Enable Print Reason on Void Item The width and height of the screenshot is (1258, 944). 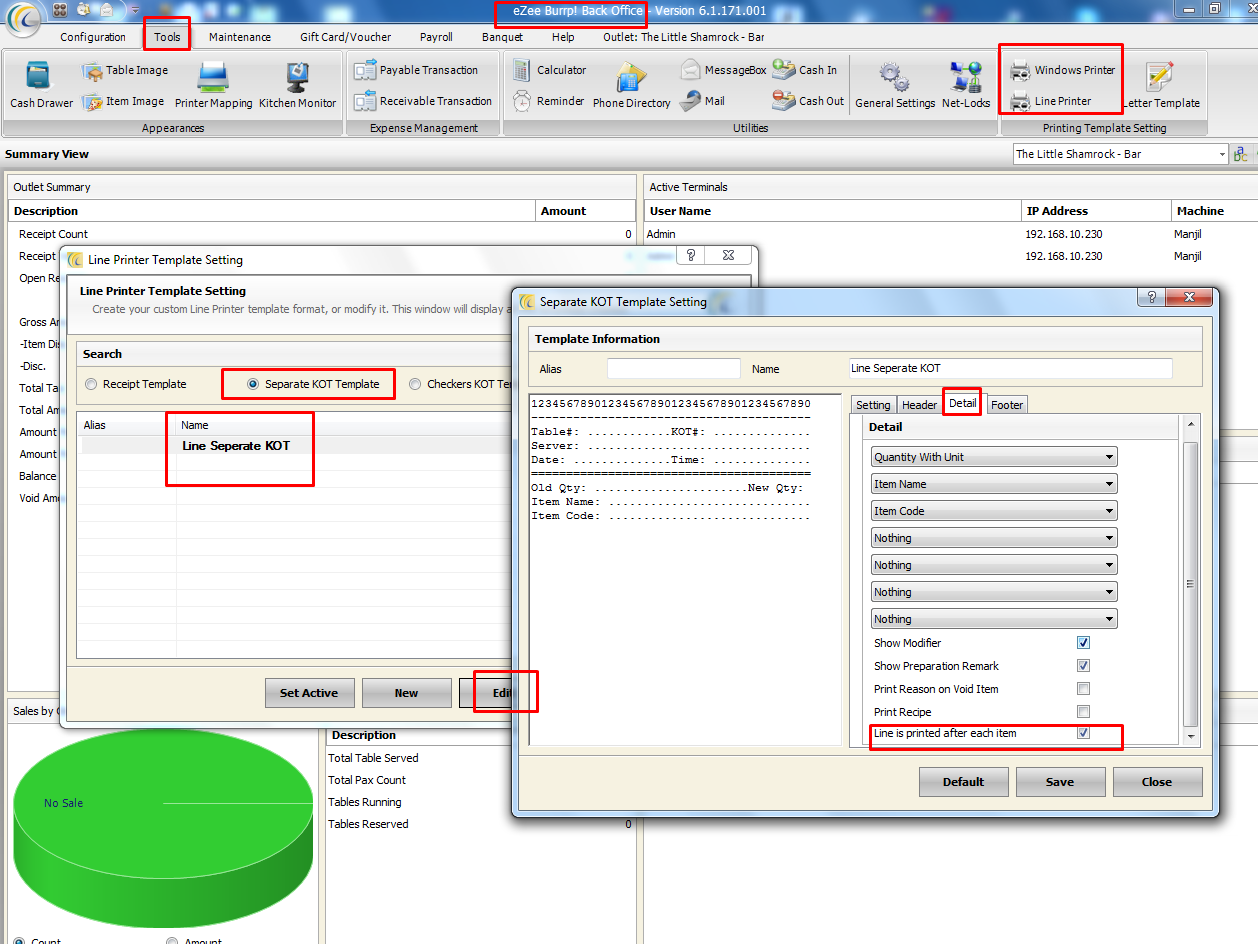pyautogui.click(x=1083, y=689)
